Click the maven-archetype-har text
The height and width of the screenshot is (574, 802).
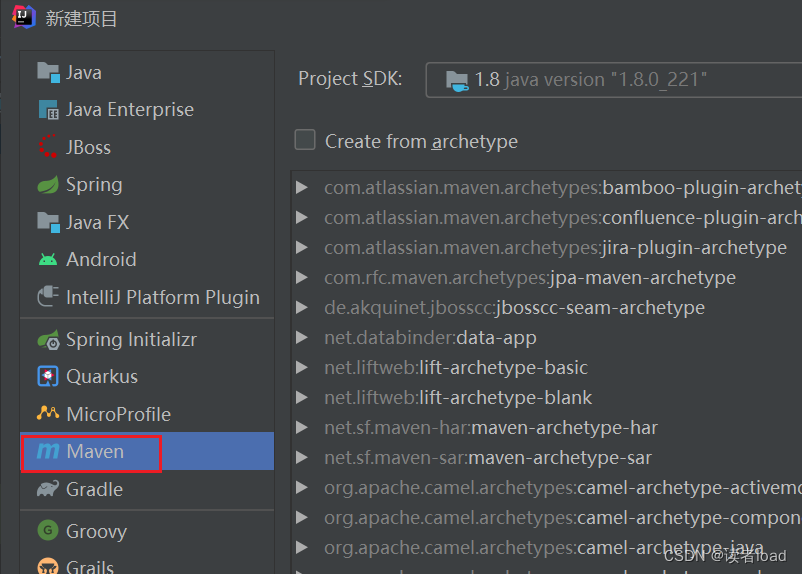(565, 428)
